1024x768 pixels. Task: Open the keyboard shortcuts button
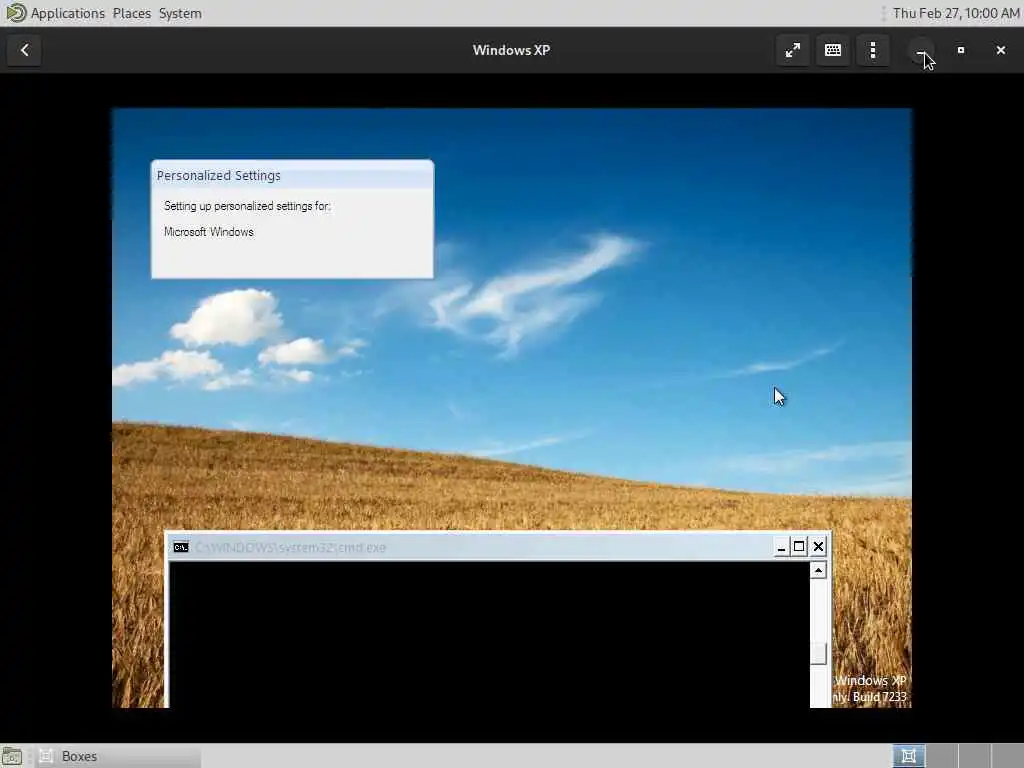pos(833,50)
